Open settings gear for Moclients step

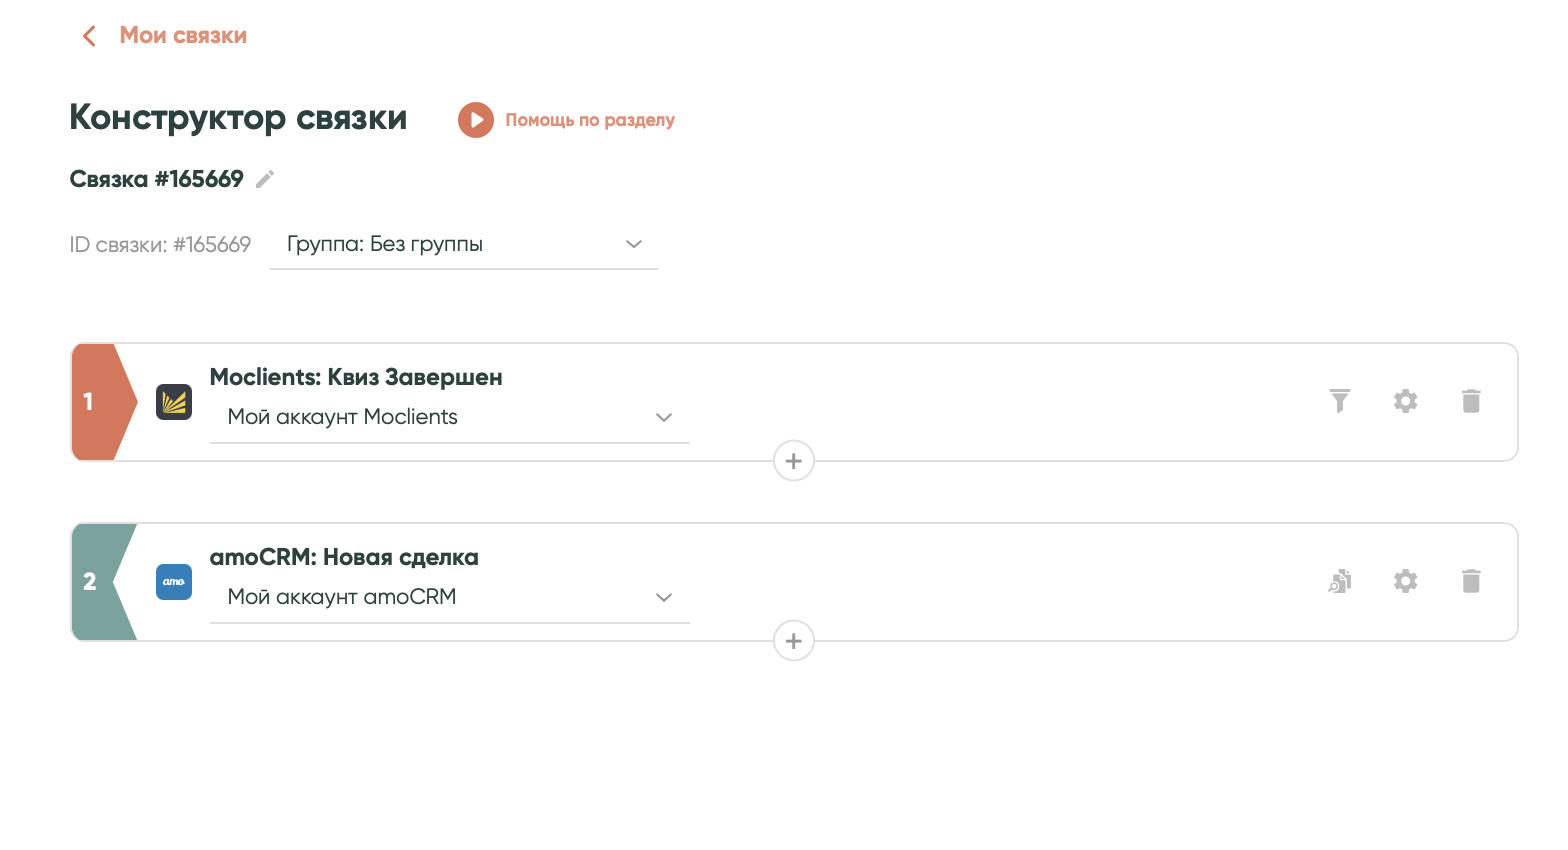(x=1406, y=401)
